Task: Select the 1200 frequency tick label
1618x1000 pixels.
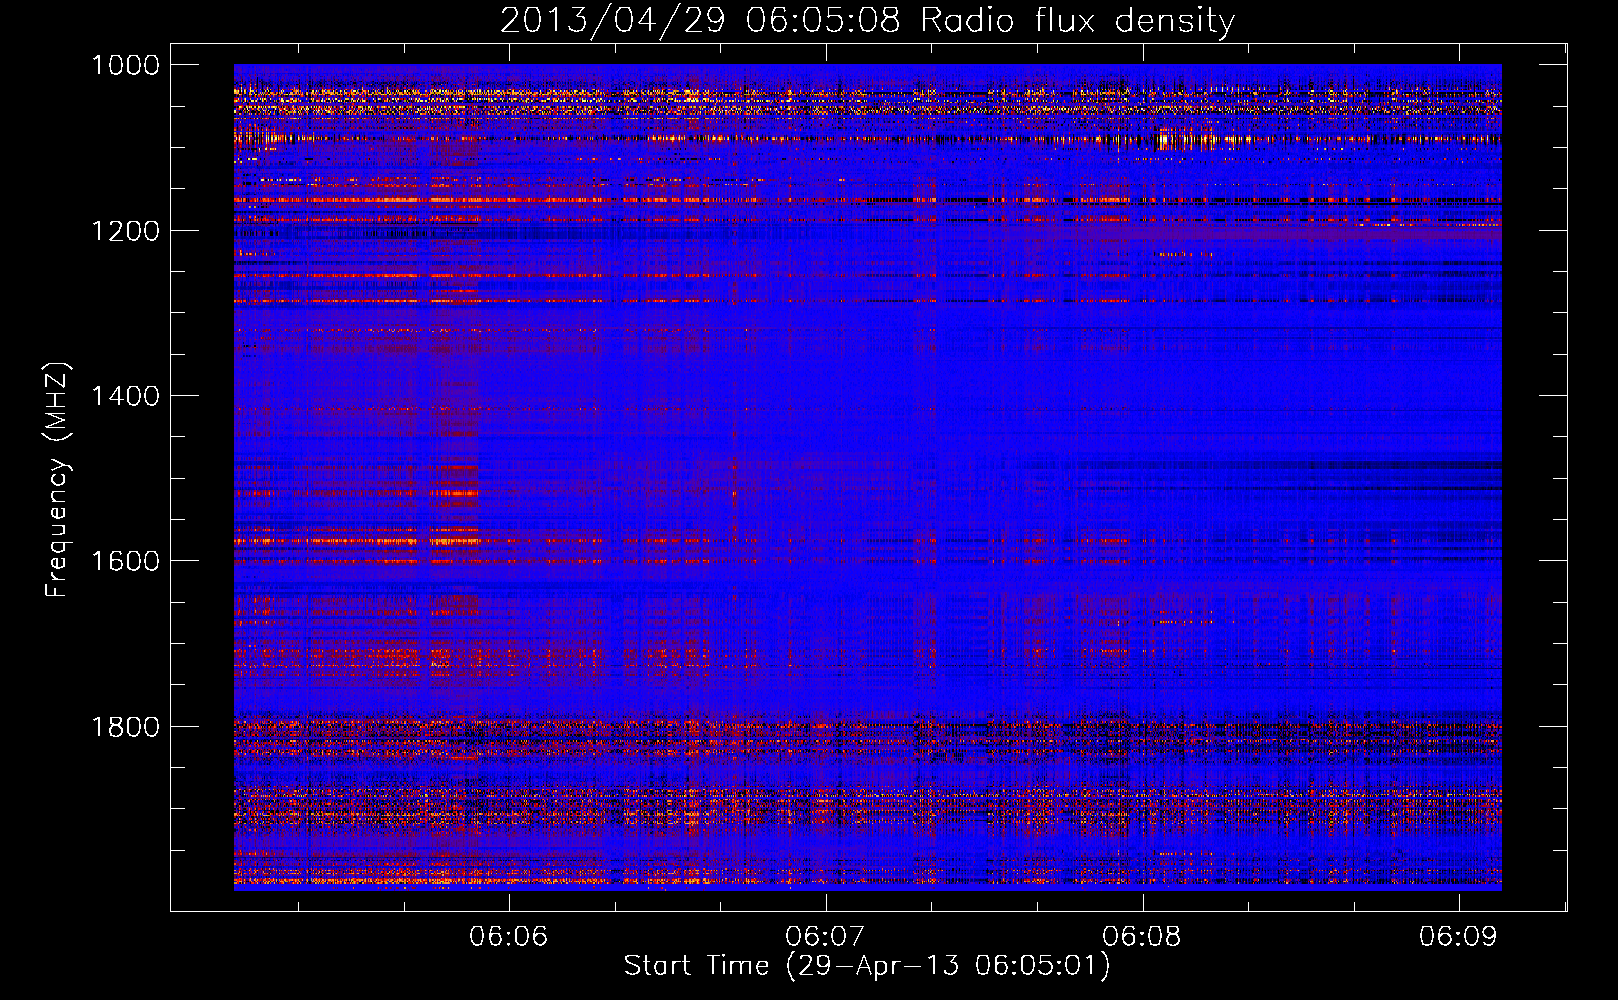Action: point(125,231)
